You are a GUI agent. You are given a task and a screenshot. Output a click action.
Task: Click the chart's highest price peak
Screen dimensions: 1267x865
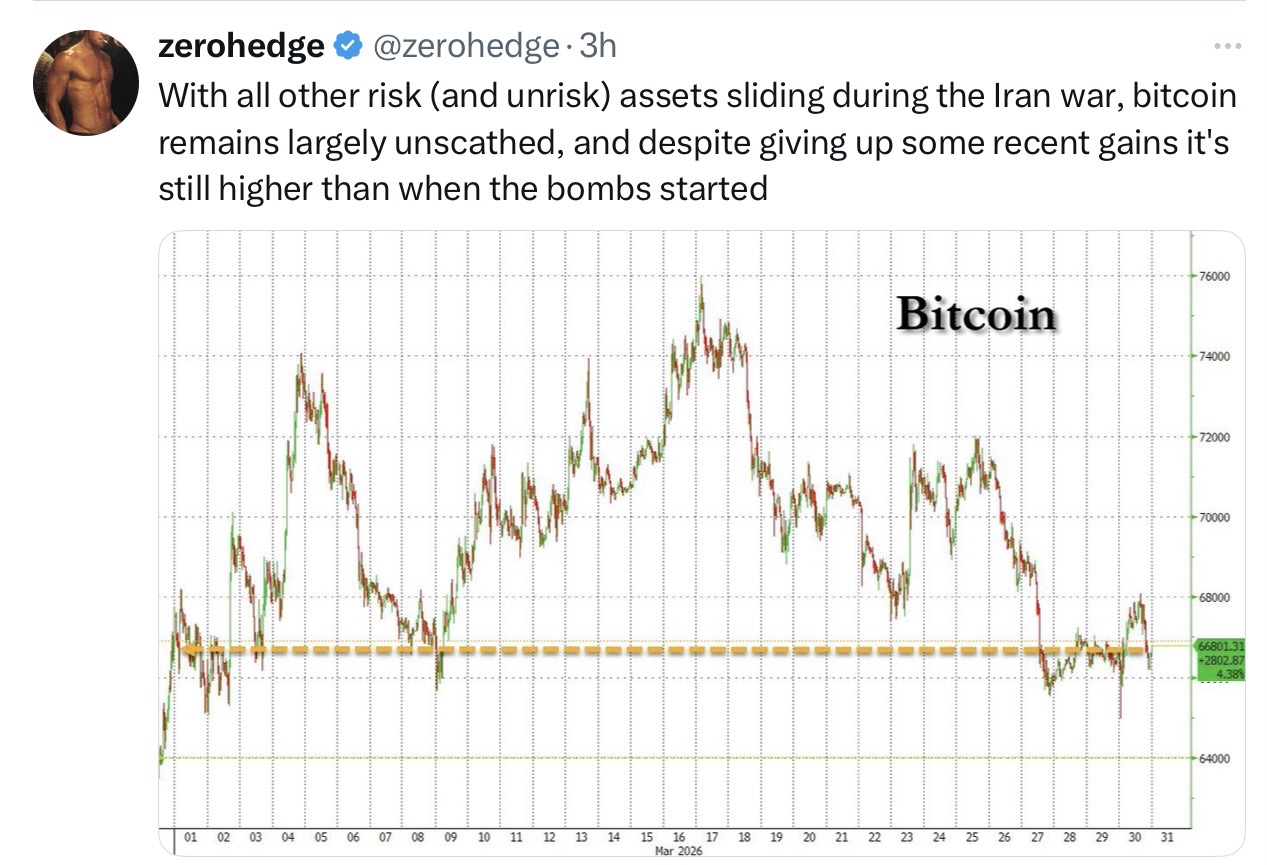point(701,284)
